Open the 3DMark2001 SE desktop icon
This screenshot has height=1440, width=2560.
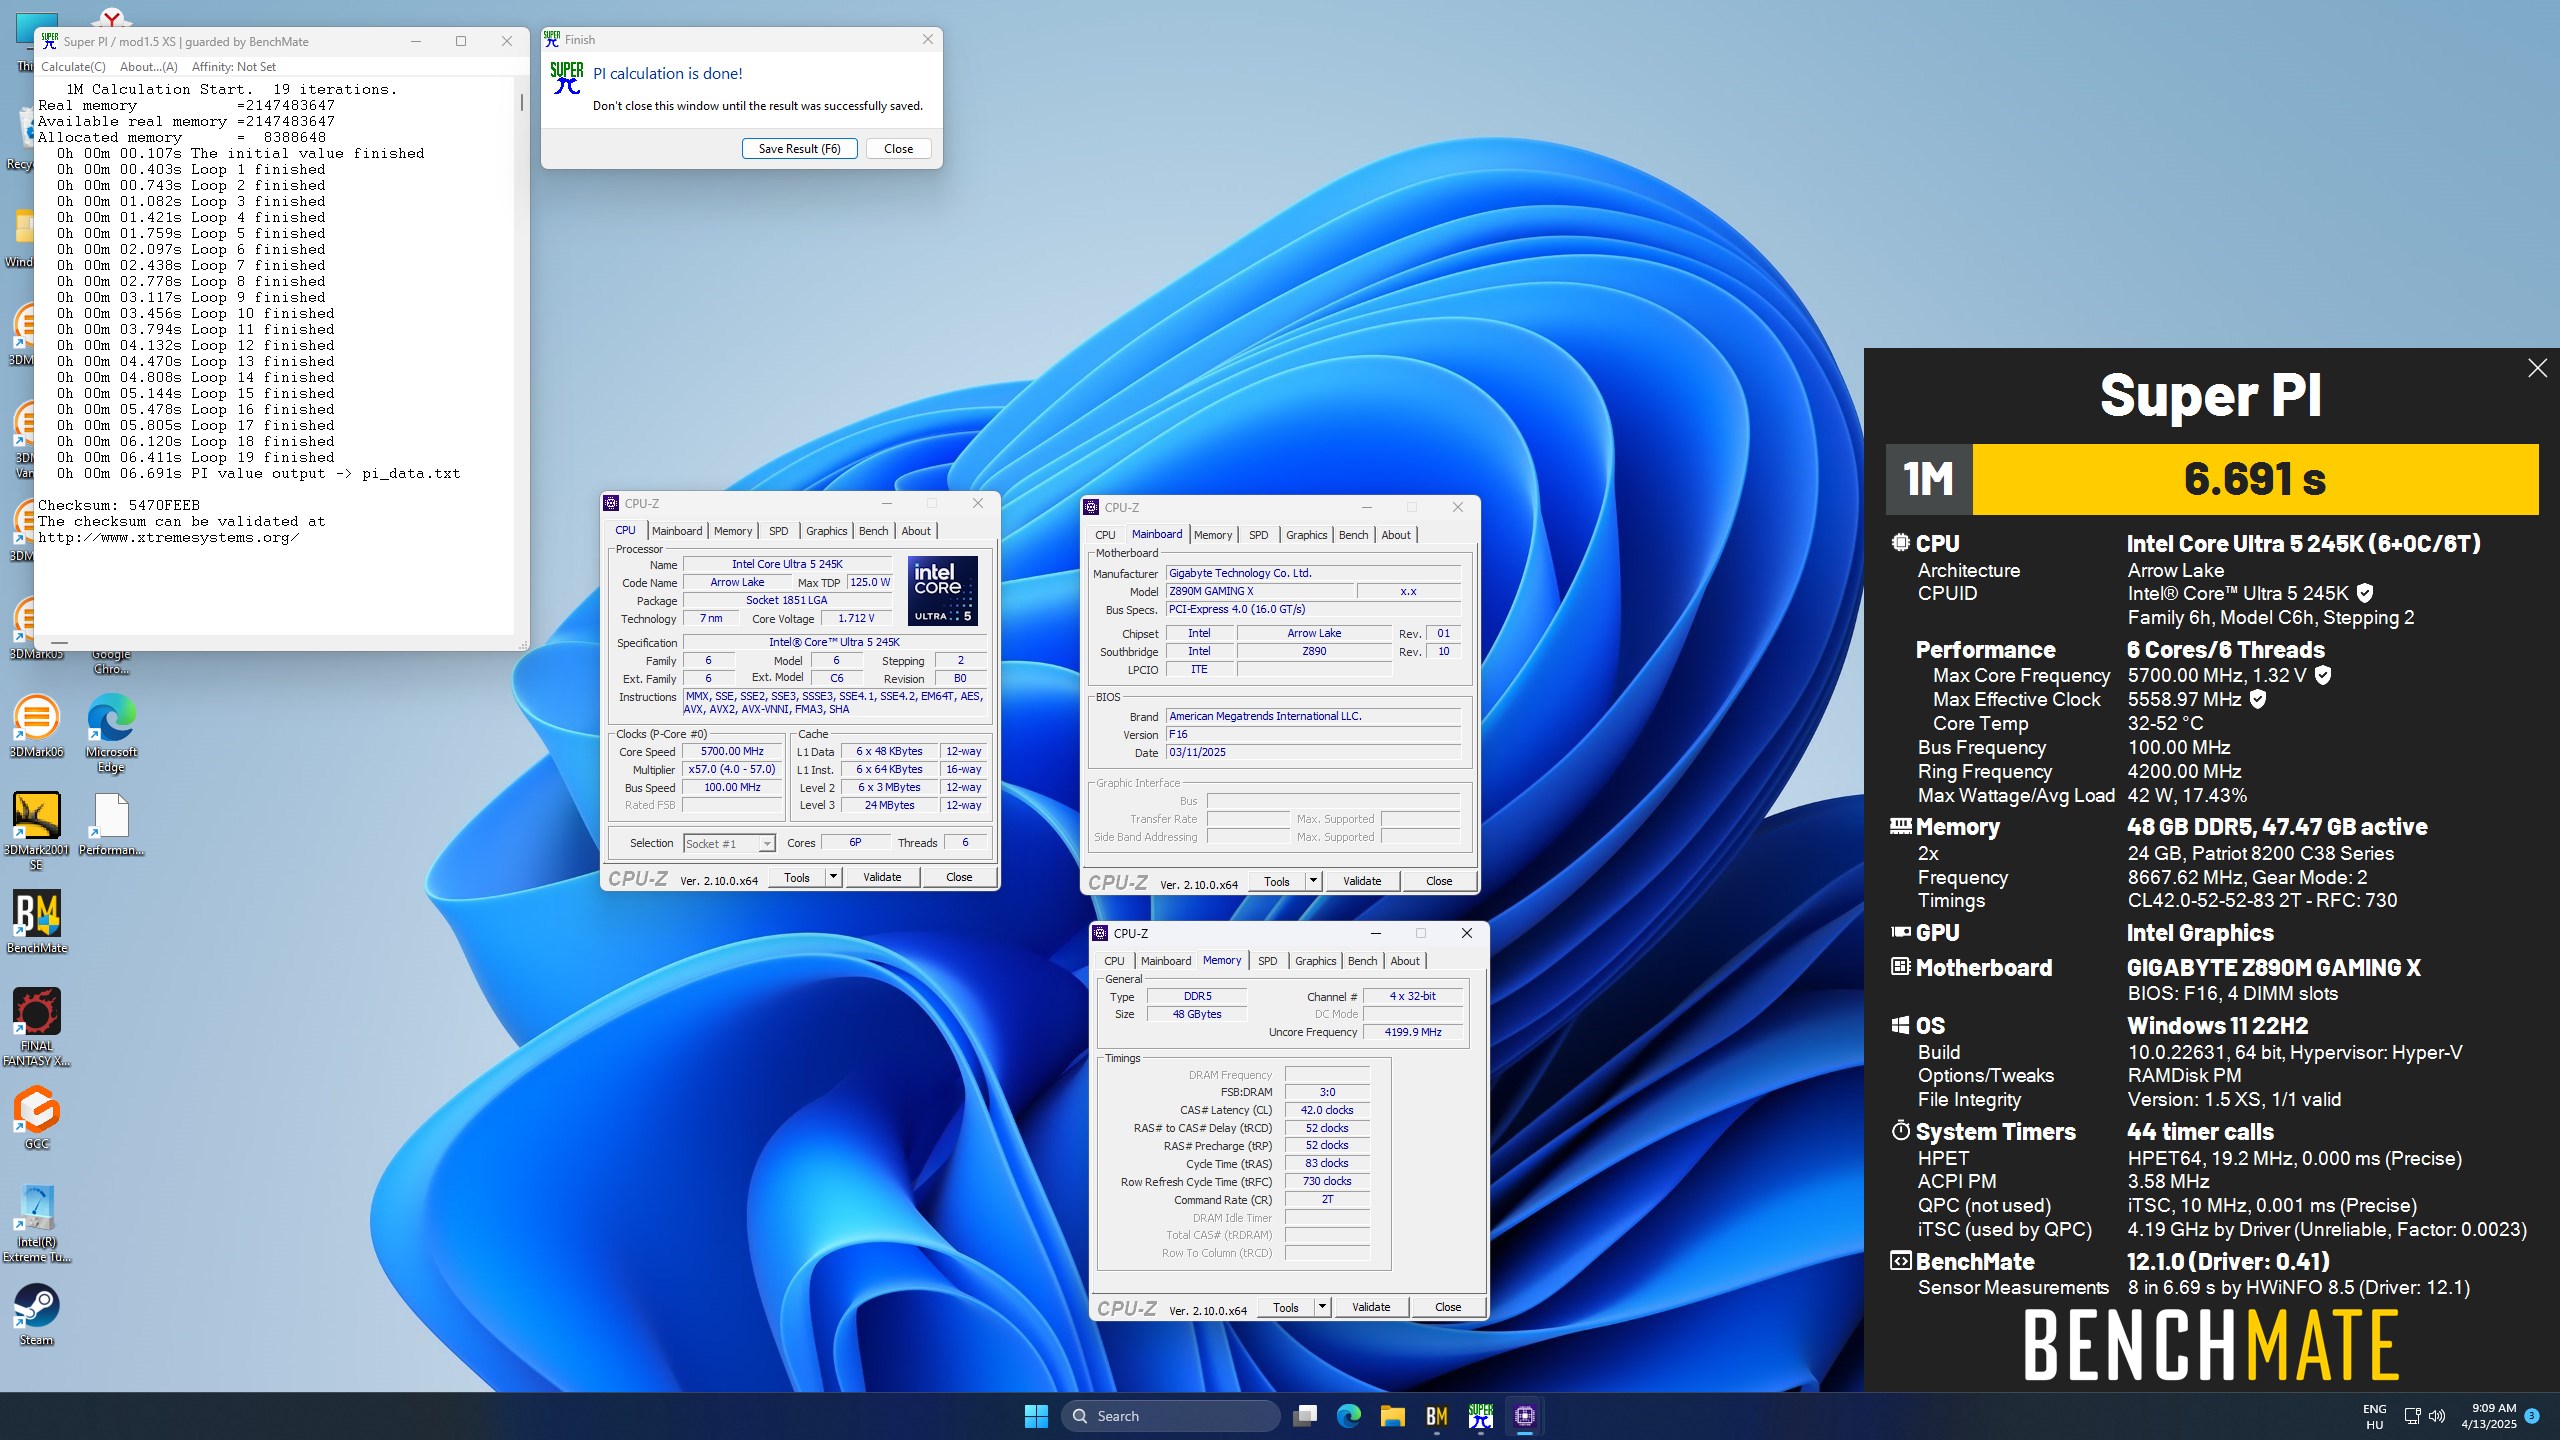pos(36,830)
